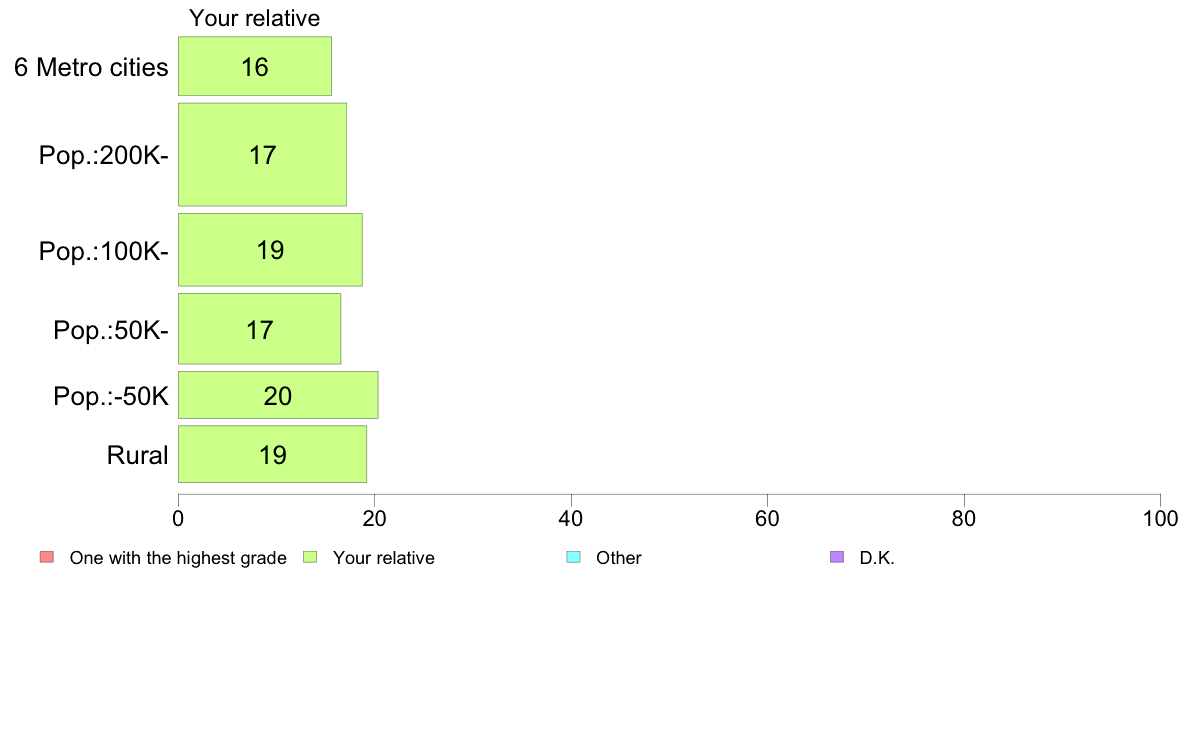This screenshot has height=736, width=1188.
Task: Click the 'One with the highest grade' legend label
Action: point(178,558)
